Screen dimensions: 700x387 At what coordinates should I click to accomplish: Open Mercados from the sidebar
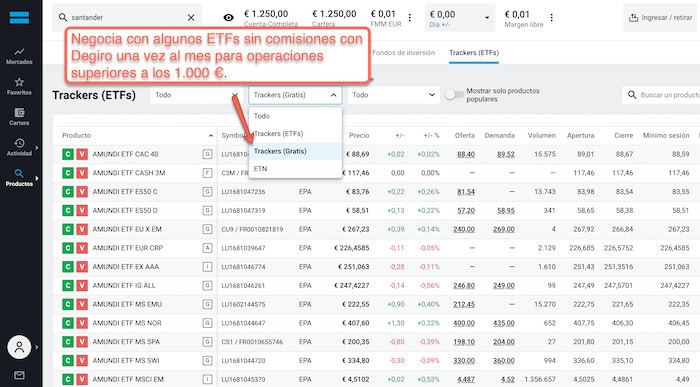tap(19, 56)
